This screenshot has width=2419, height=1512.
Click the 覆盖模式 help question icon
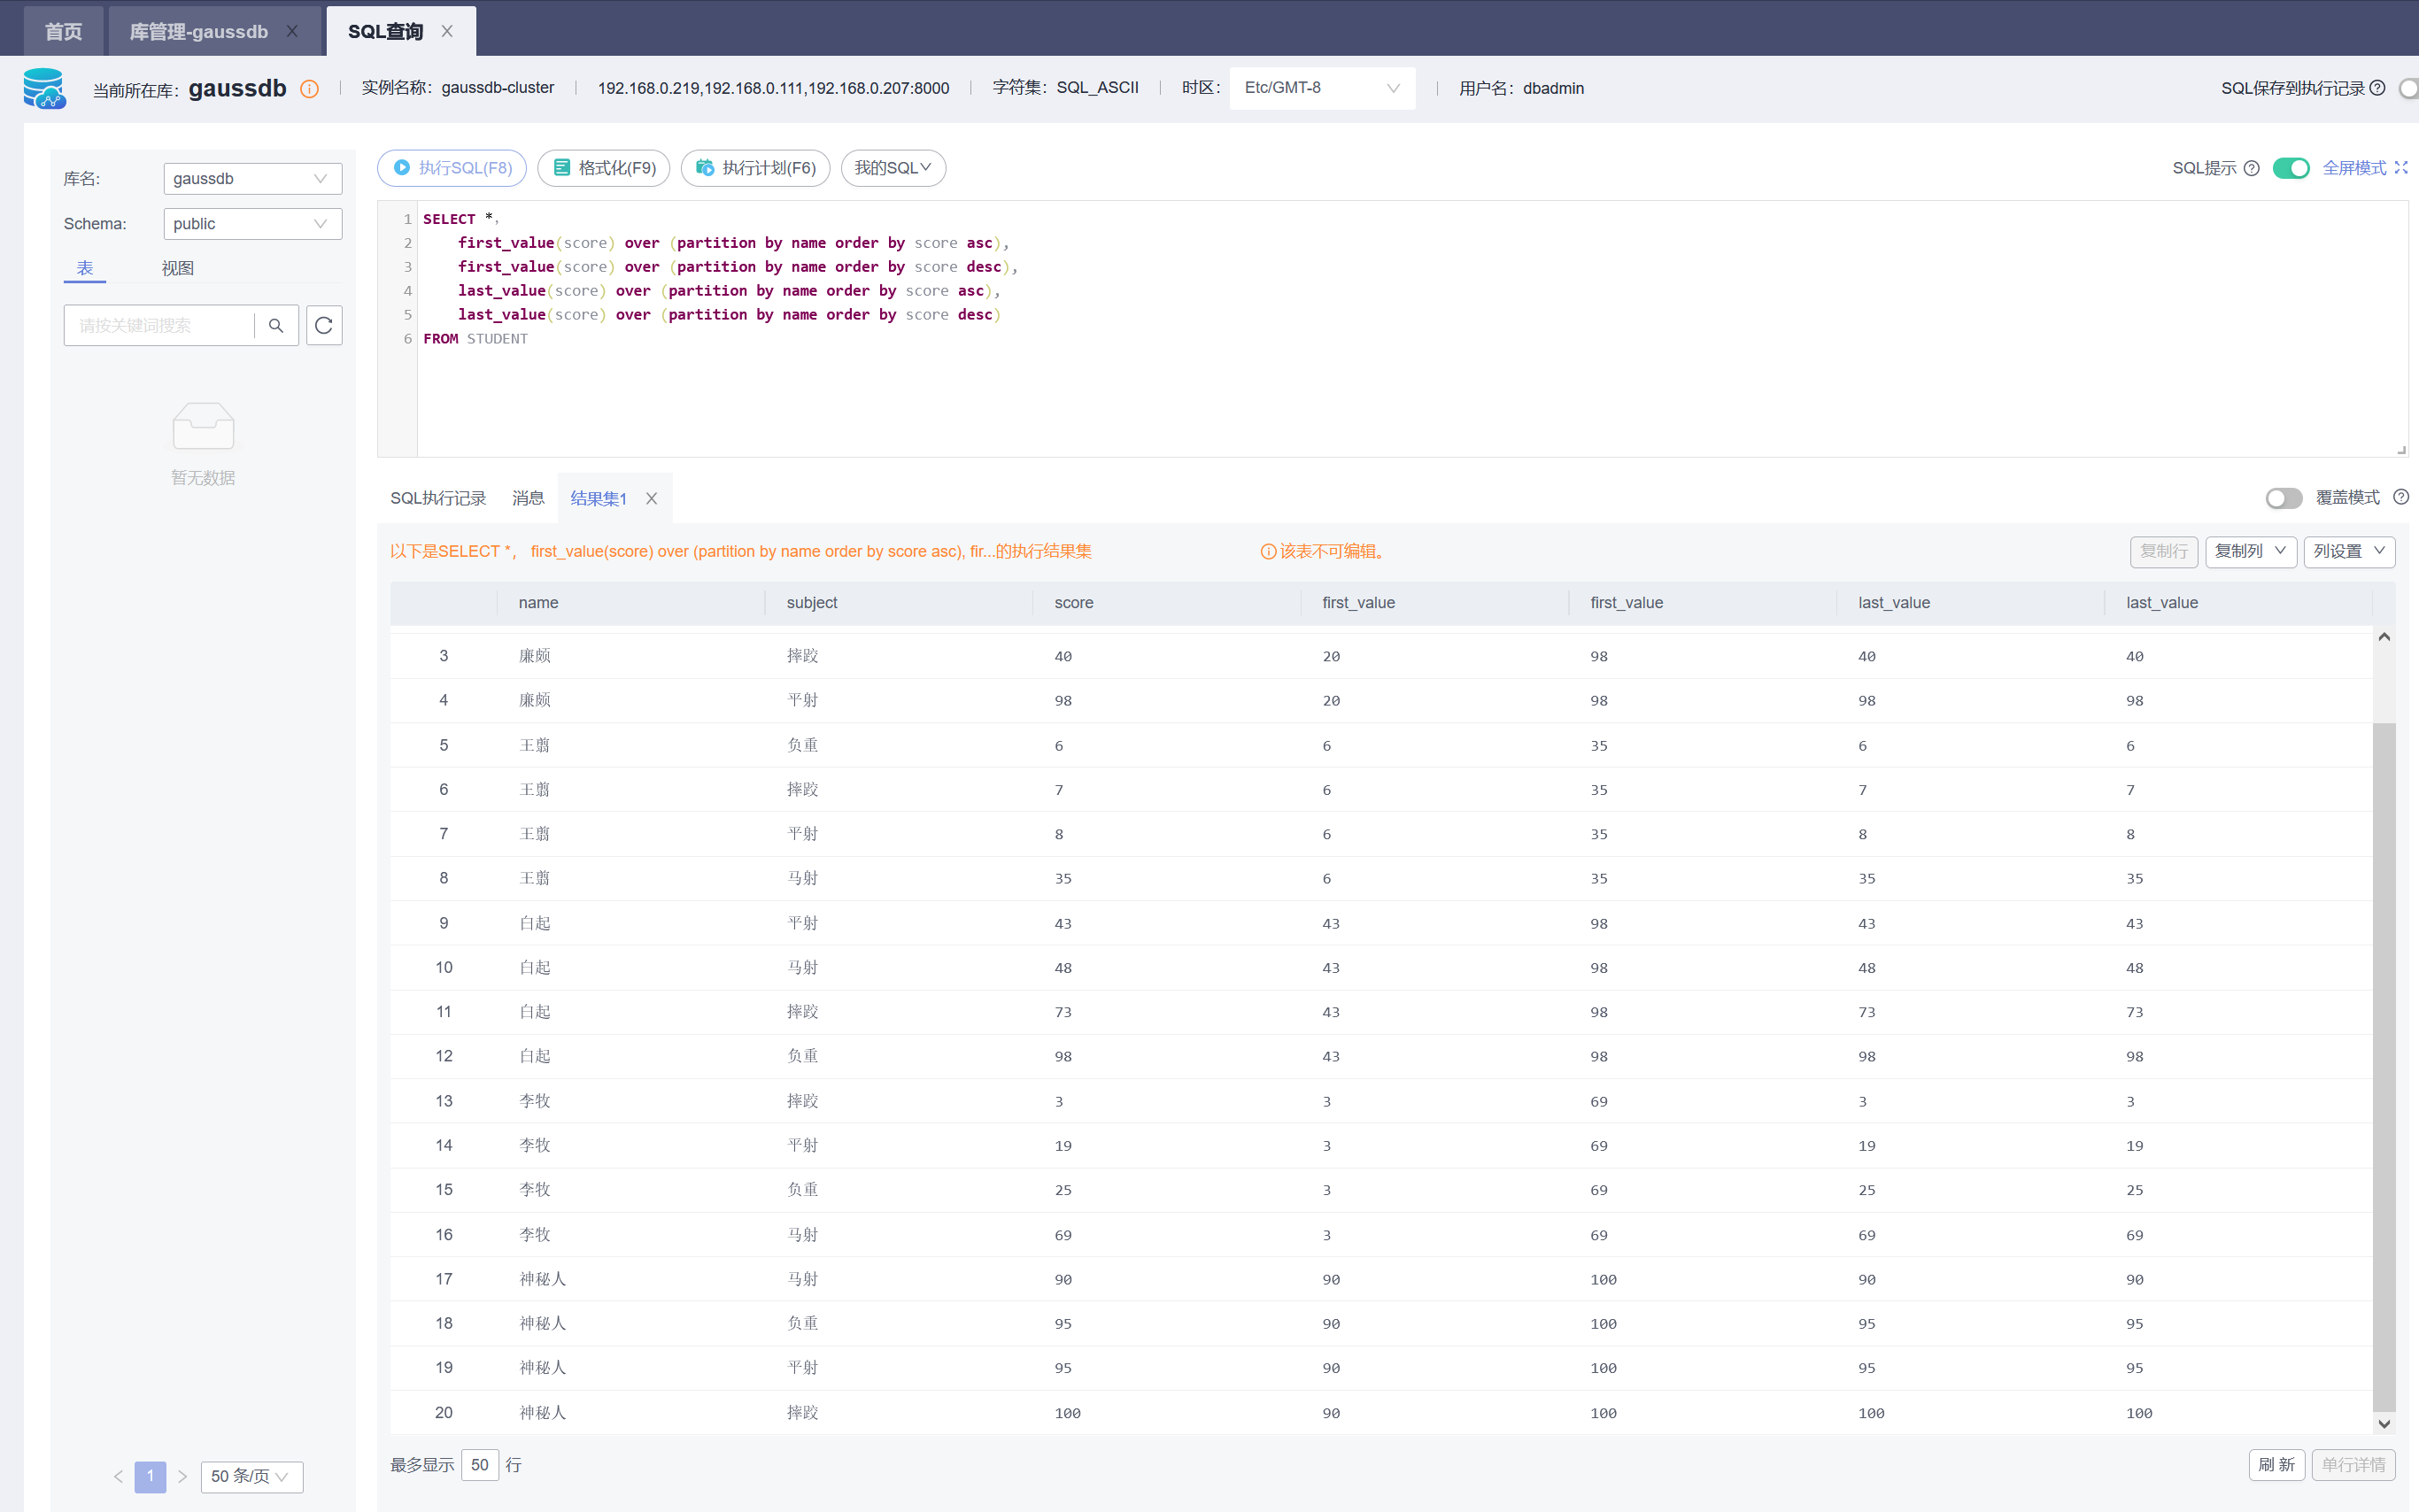click(x=2401, y=498)
